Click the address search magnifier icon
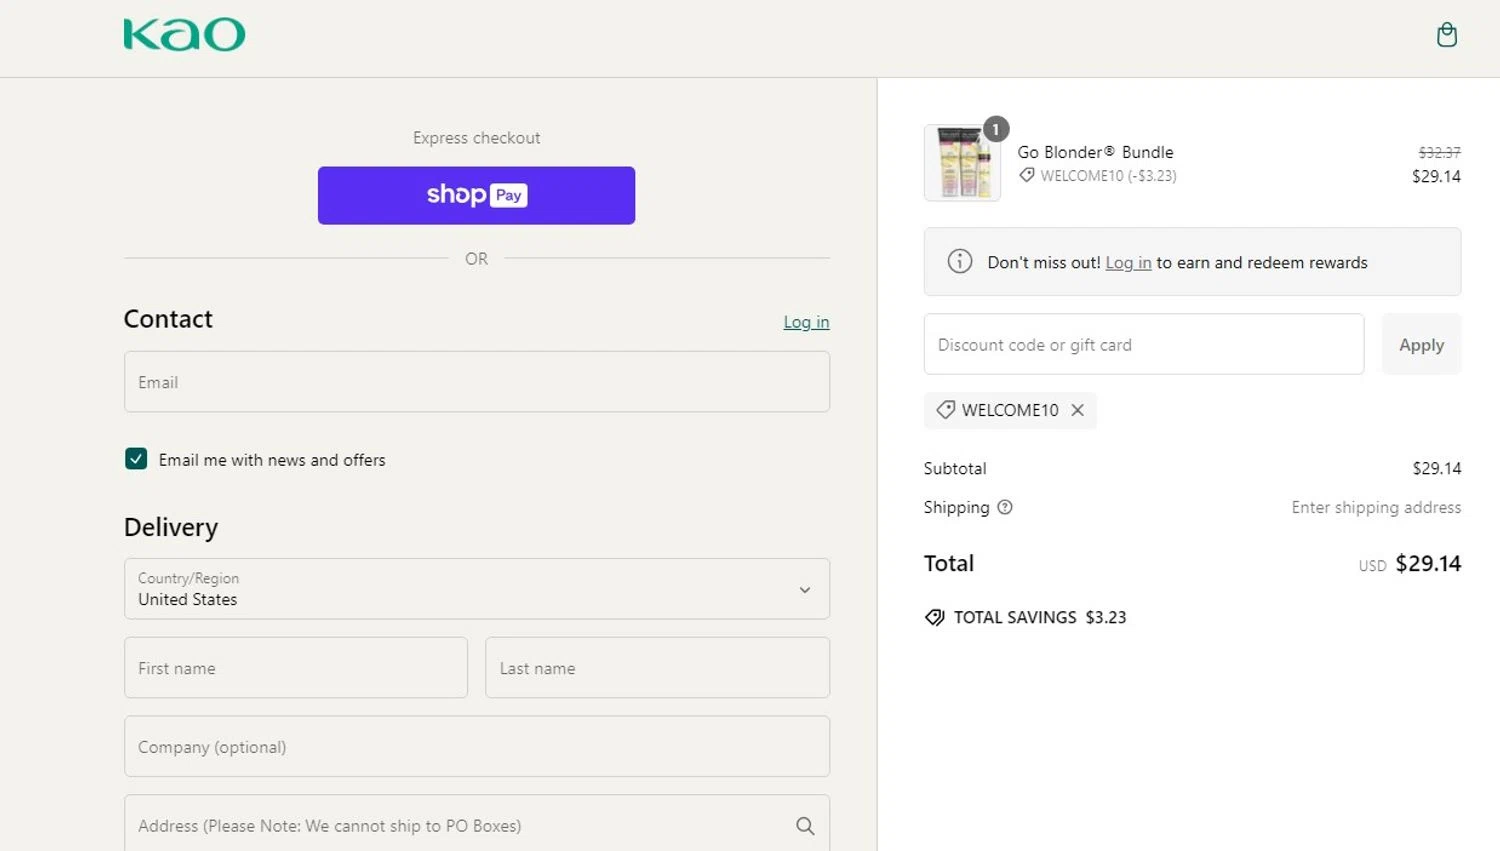Viewport: 1500px width, 851px height. [x=805, y=826]
